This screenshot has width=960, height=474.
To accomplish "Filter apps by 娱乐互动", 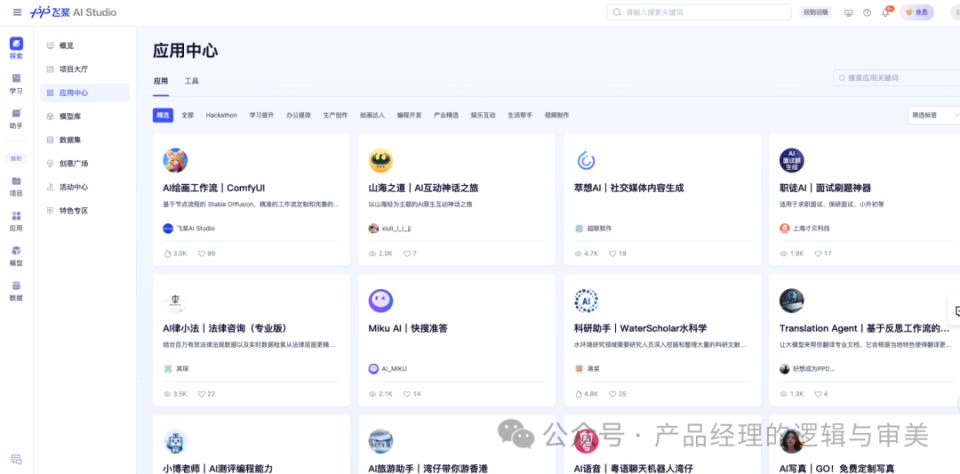I will [483, 115].
